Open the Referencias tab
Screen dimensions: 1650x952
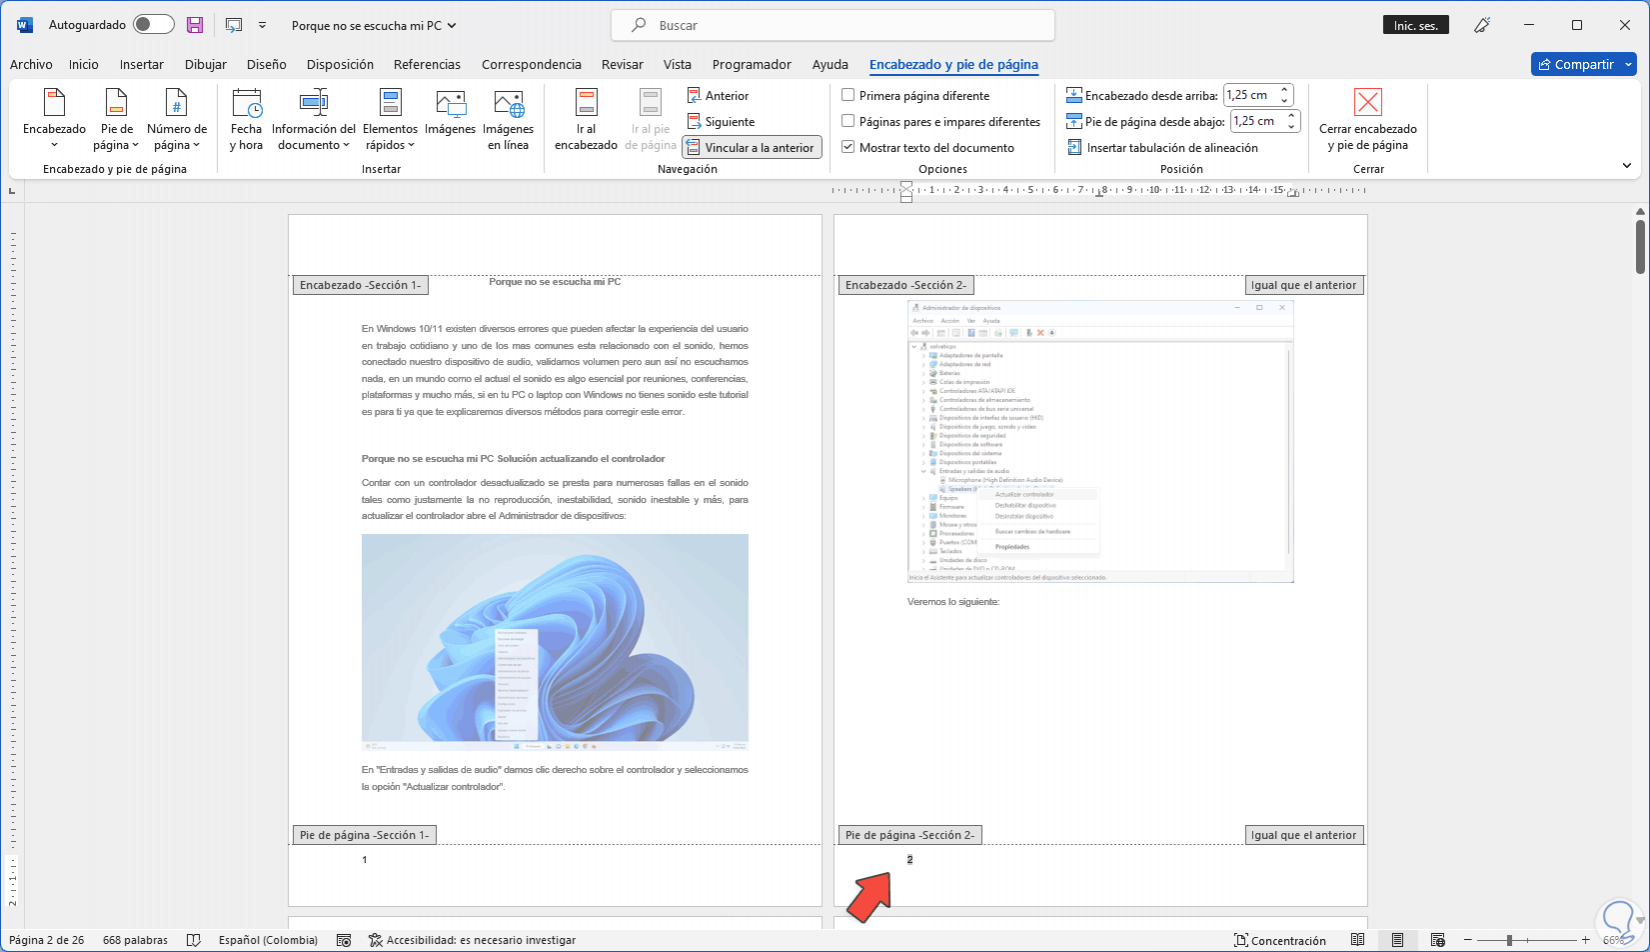[x=427, y=64]
